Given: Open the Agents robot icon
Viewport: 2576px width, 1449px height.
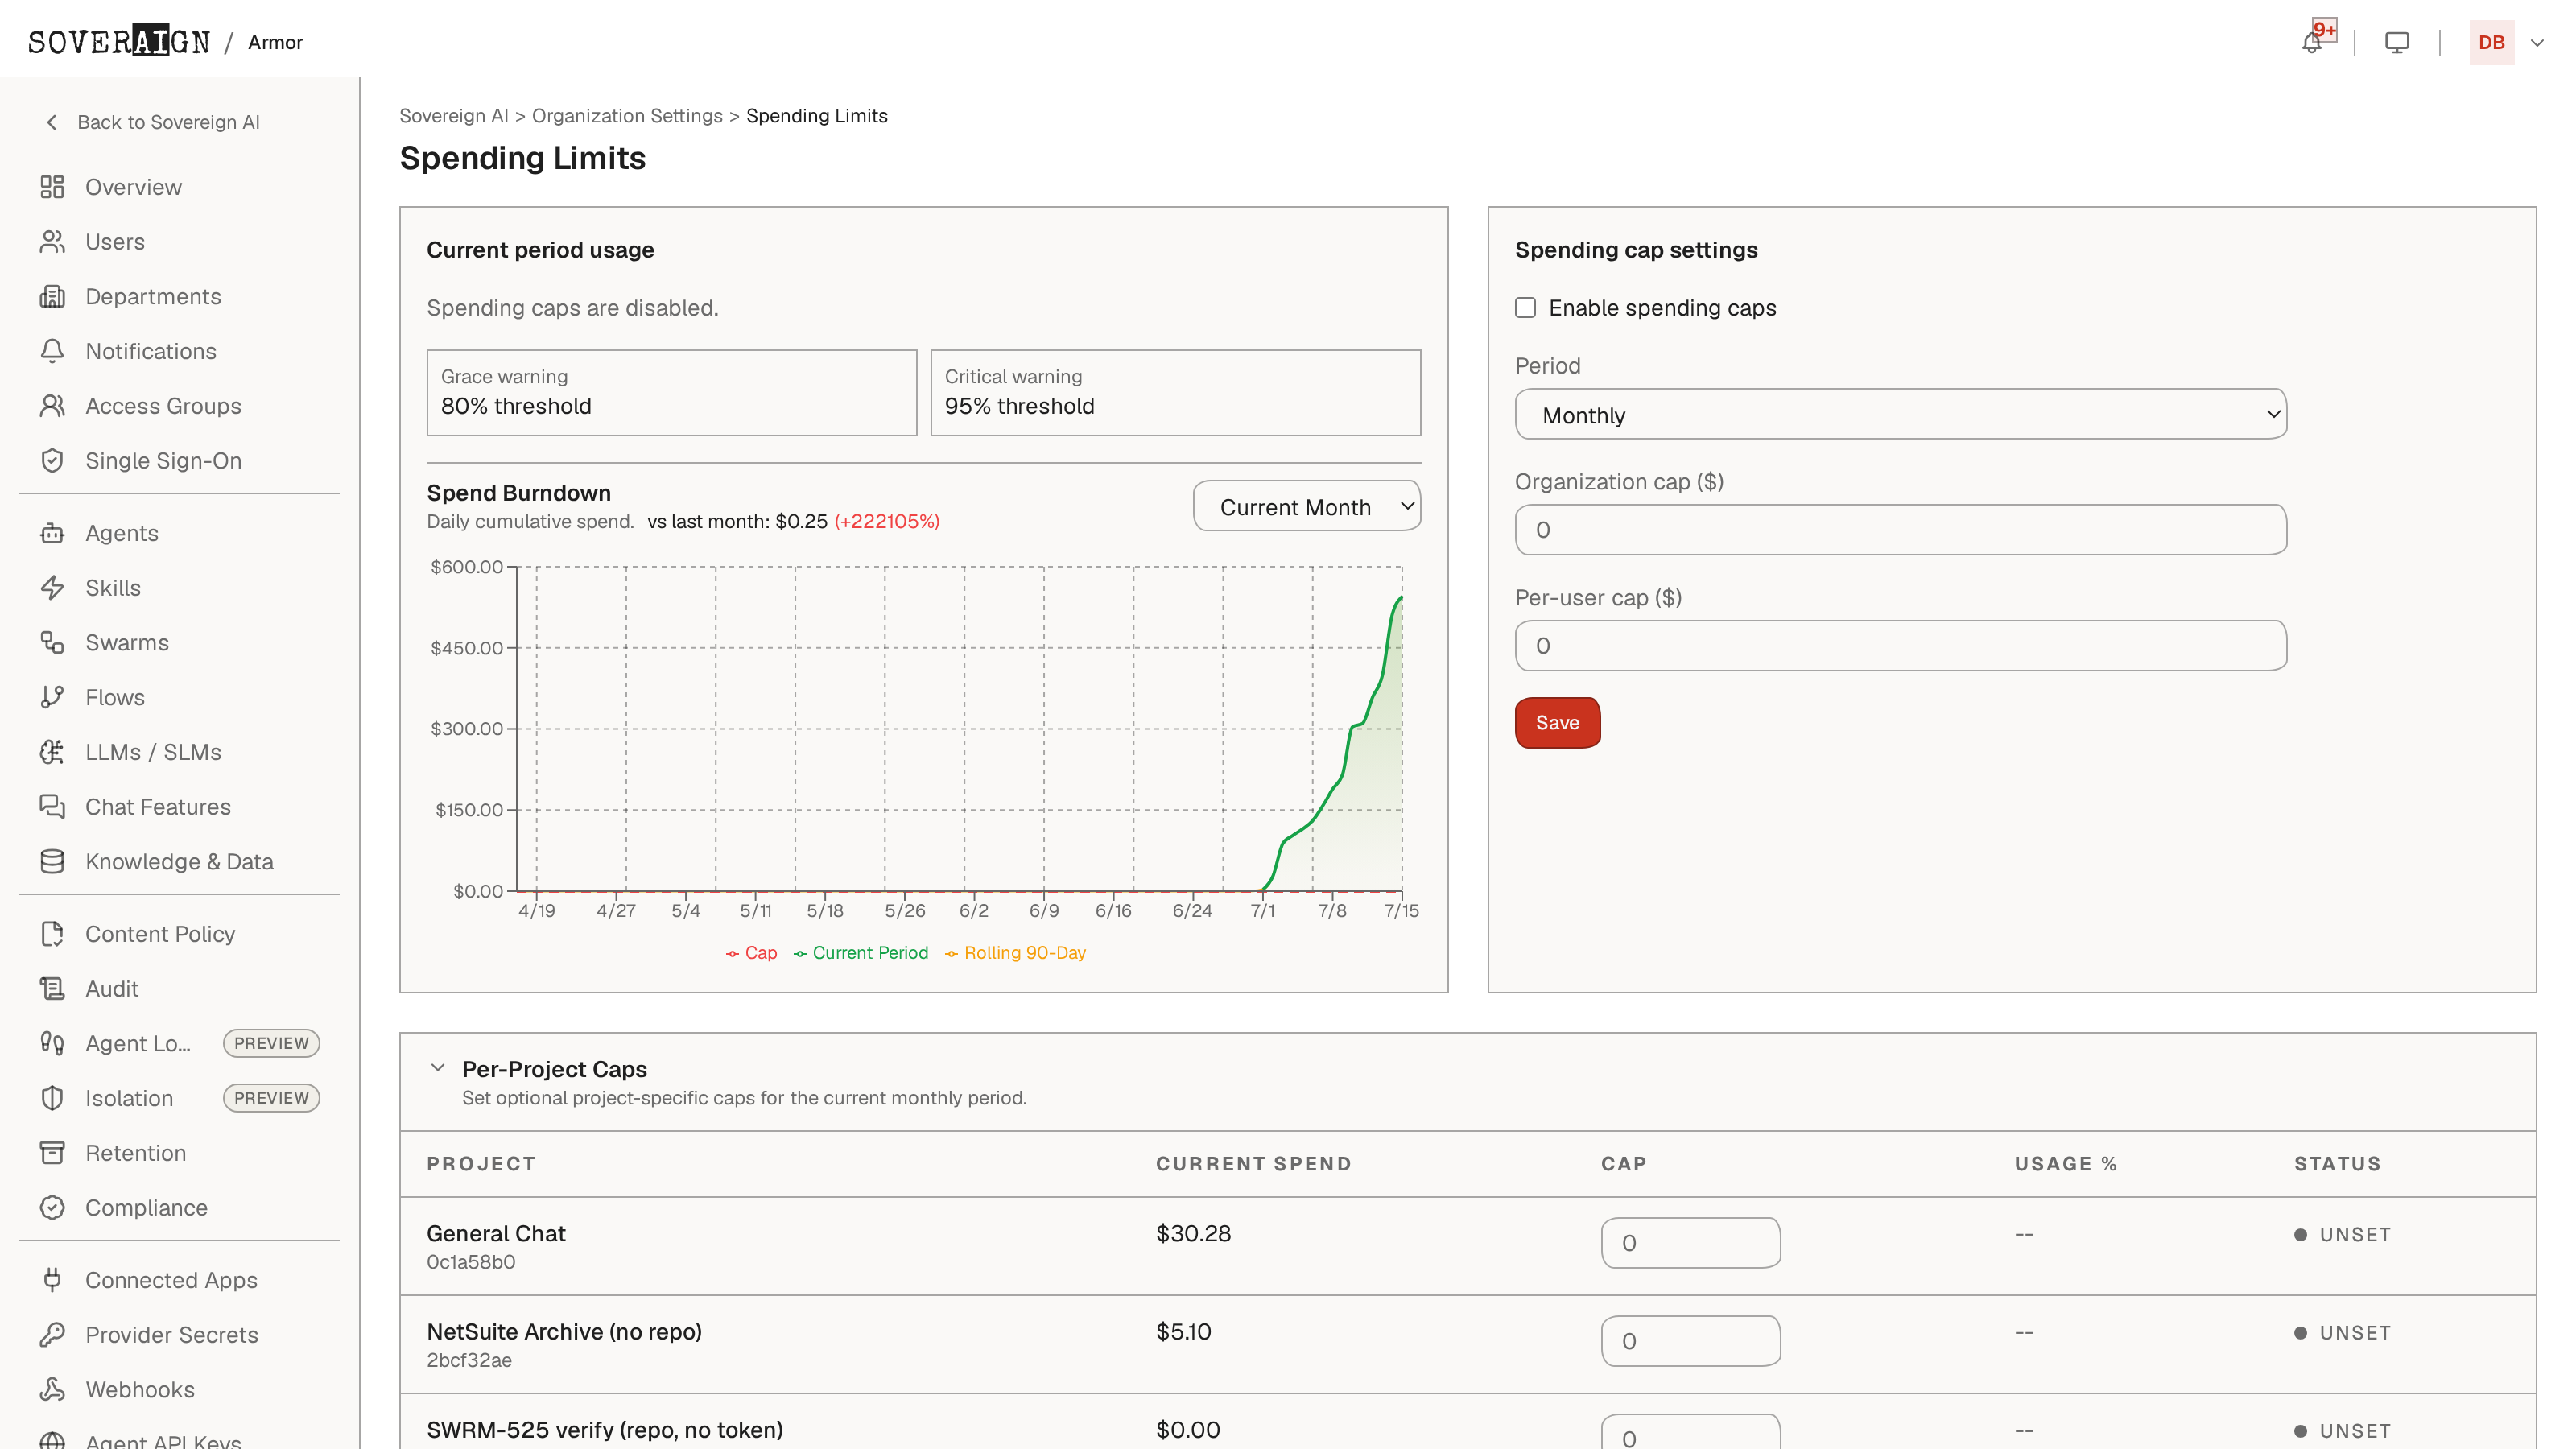Looking at the screenshot, I should tap(52, 533).
